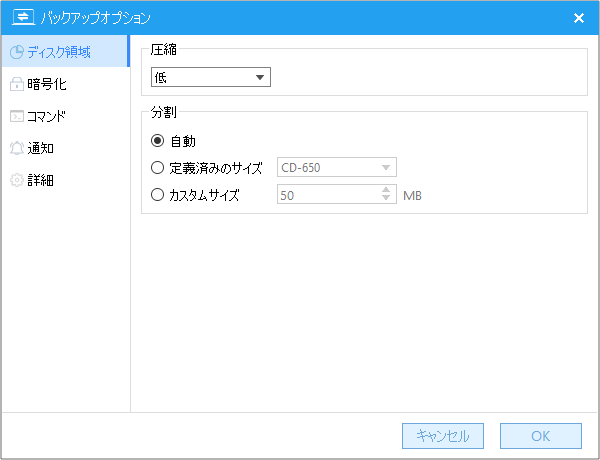Image resolution: width=600 pixels, height=460 pixels.
Task: Close the backup options dialog
Action: [579, 18]
